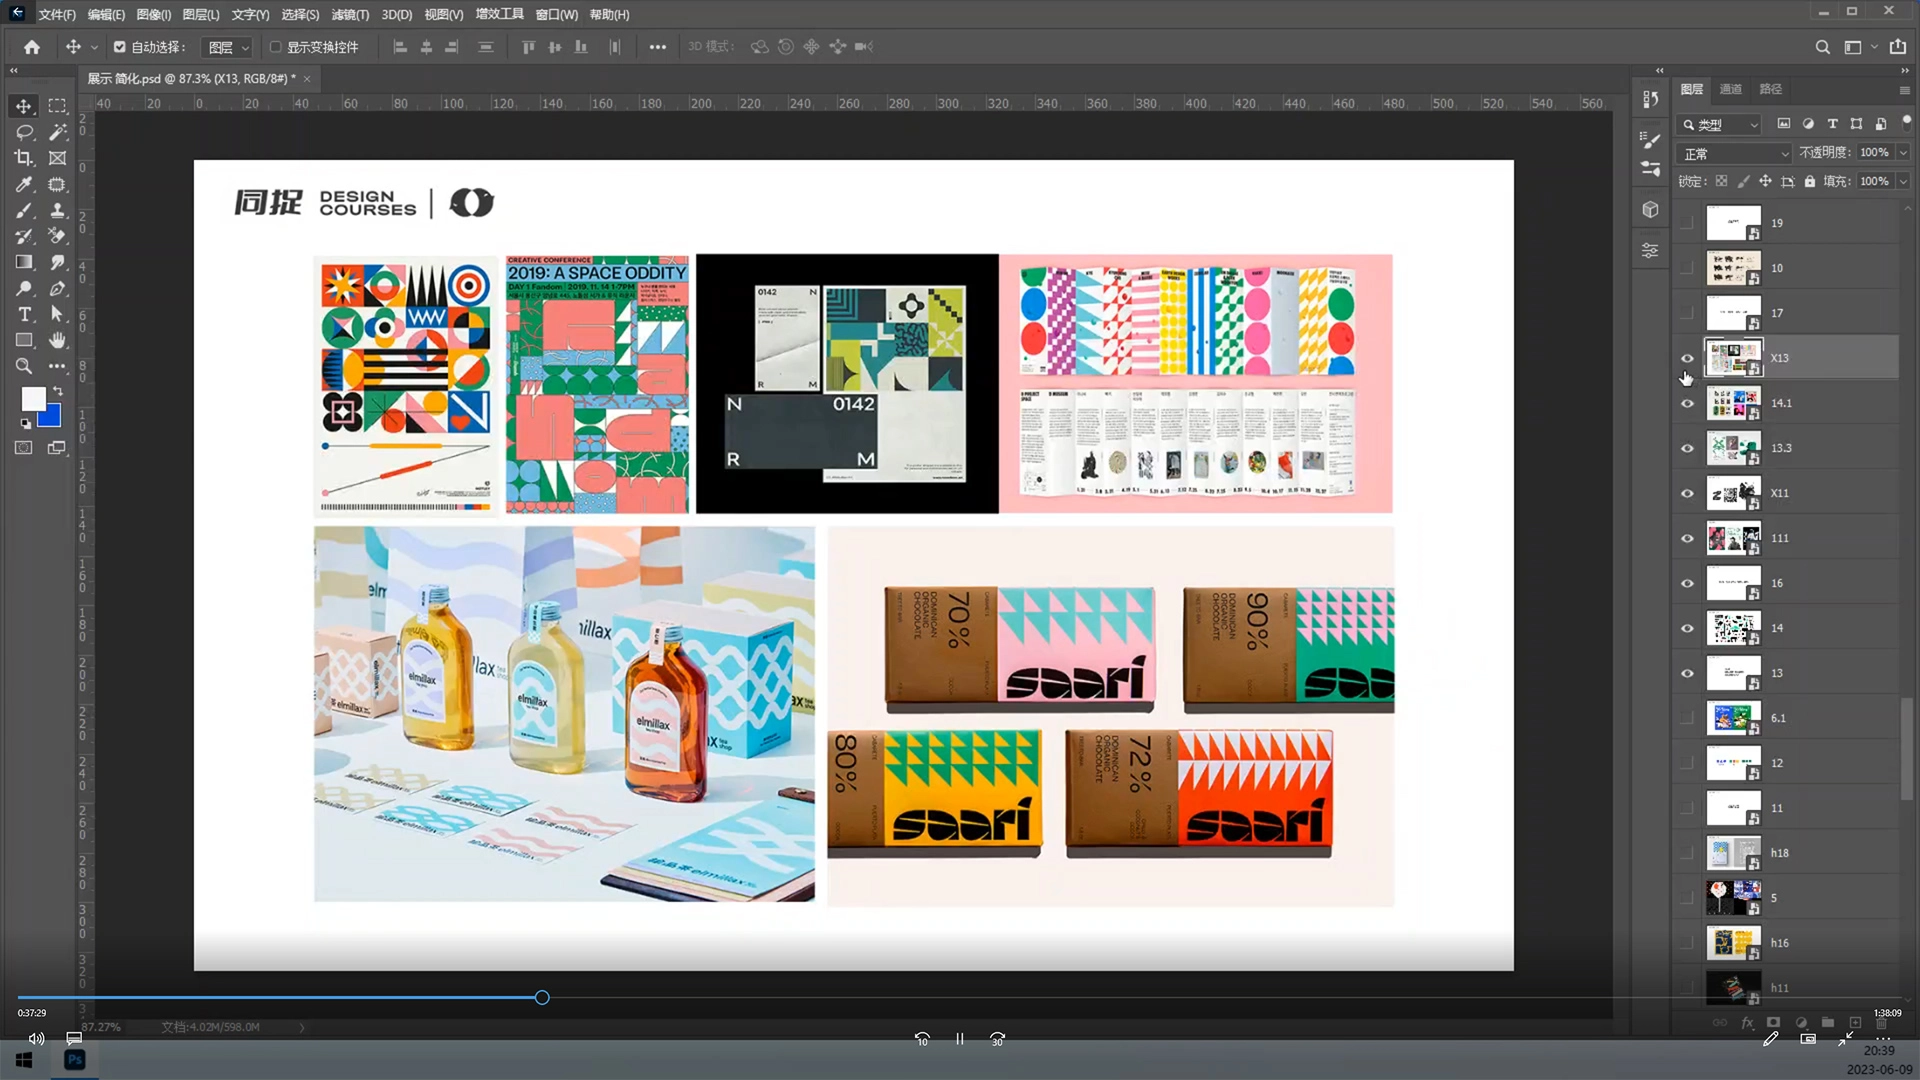Select the Eyedropper tool
Viewport: 1920px width, 1080px height.
click(x=24, y=184)
